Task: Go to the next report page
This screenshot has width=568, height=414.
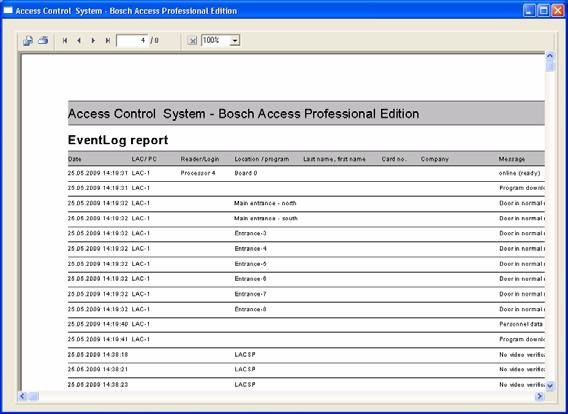Action: coord(93,41)
